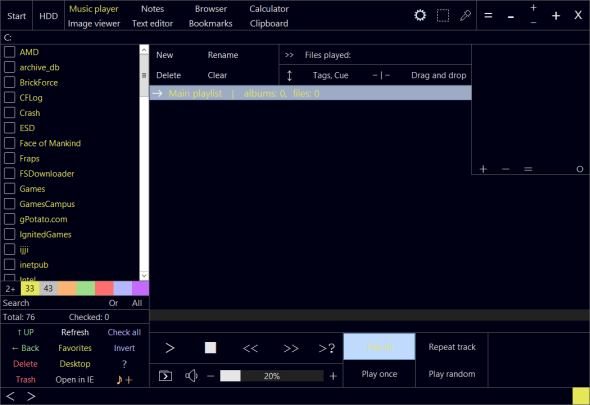
Task: Stop playback with the square button
Action: [210, 347]
